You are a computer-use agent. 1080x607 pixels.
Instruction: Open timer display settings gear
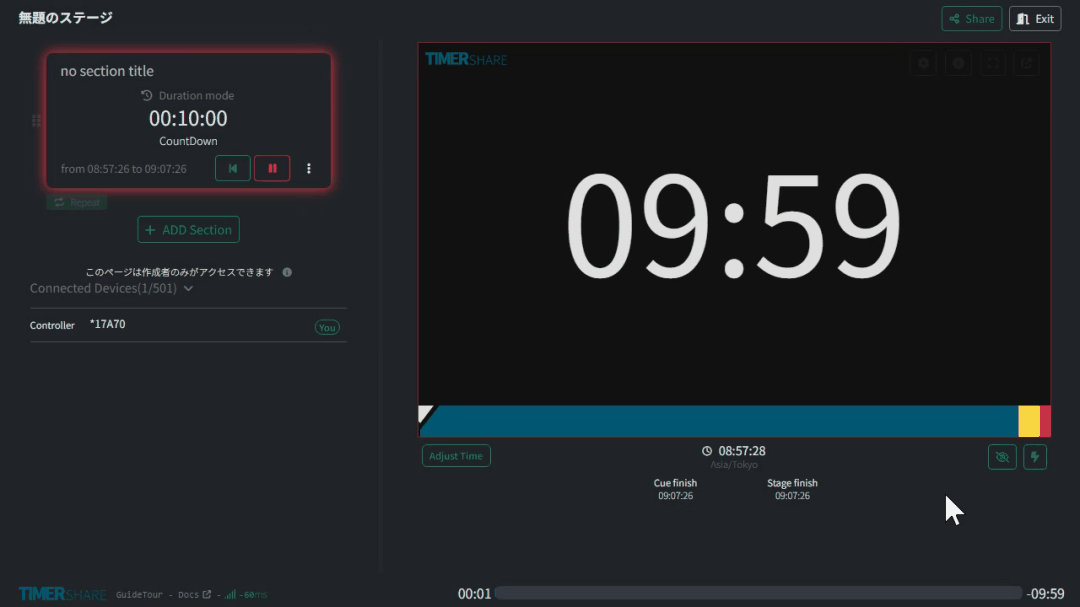(923, 63)
